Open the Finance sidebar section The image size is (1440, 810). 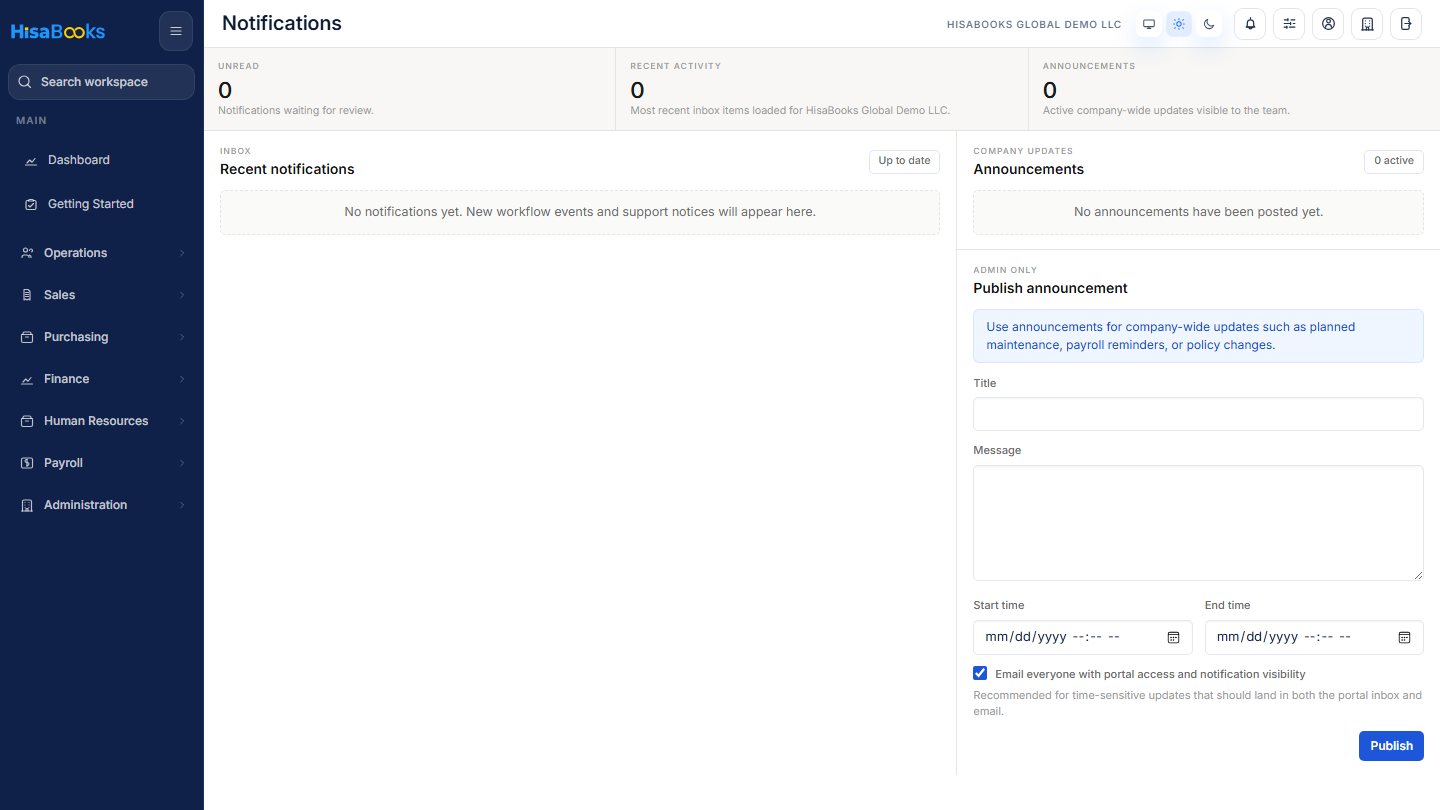coord(102,379)
